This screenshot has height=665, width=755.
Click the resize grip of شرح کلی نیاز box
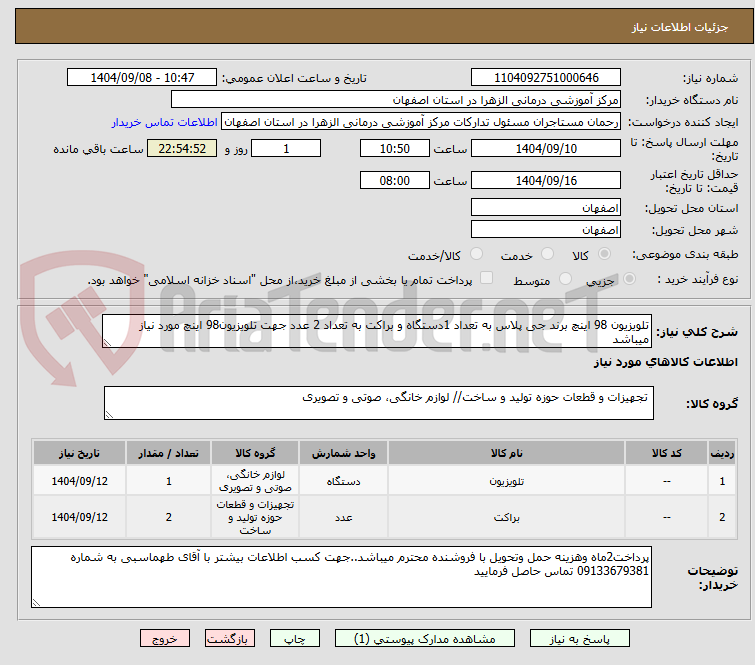[x=107, y=343]
